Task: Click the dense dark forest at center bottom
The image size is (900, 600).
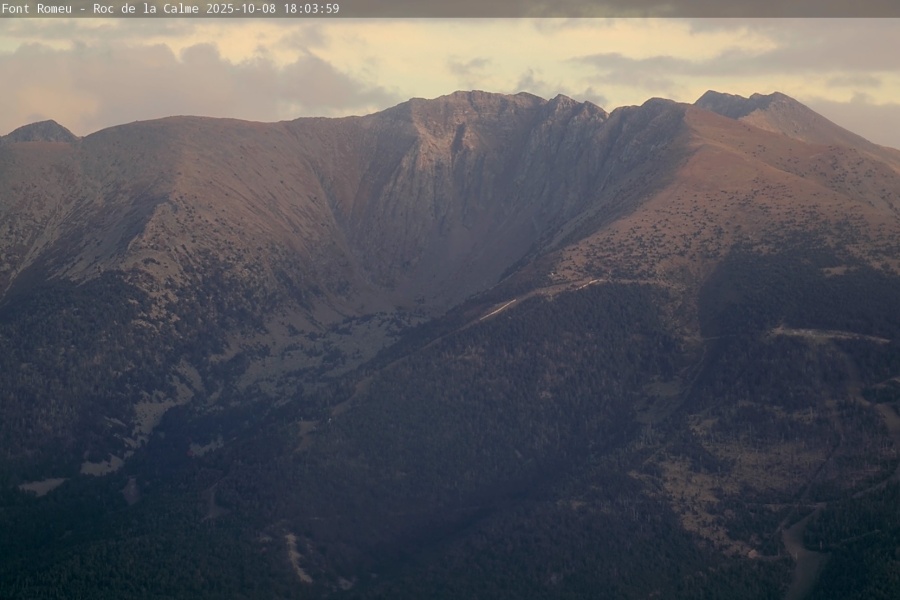Action: coord(480,500)
